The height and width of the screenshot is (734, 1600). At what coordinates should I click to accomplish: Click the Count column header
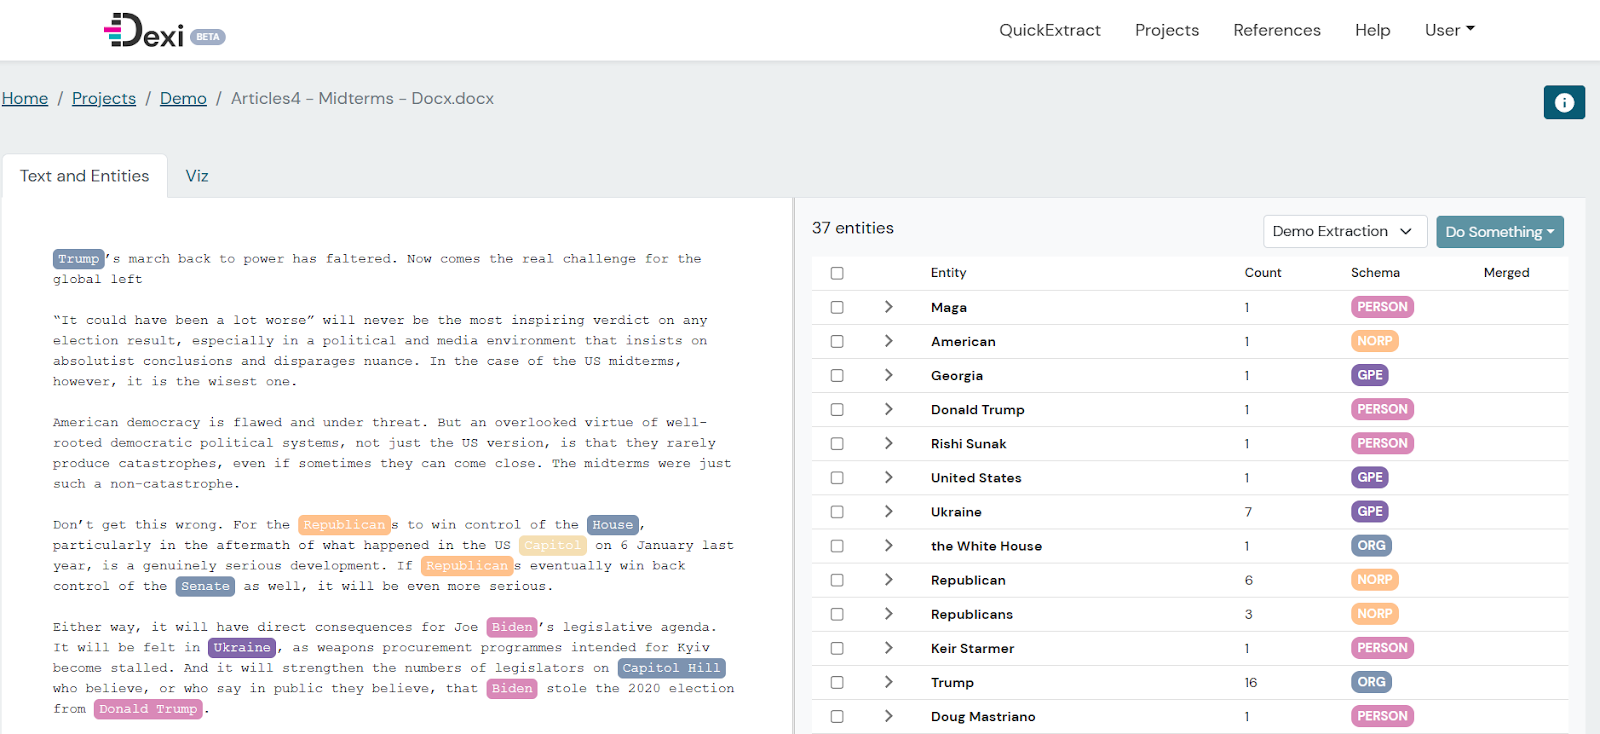coord(1262,273)
